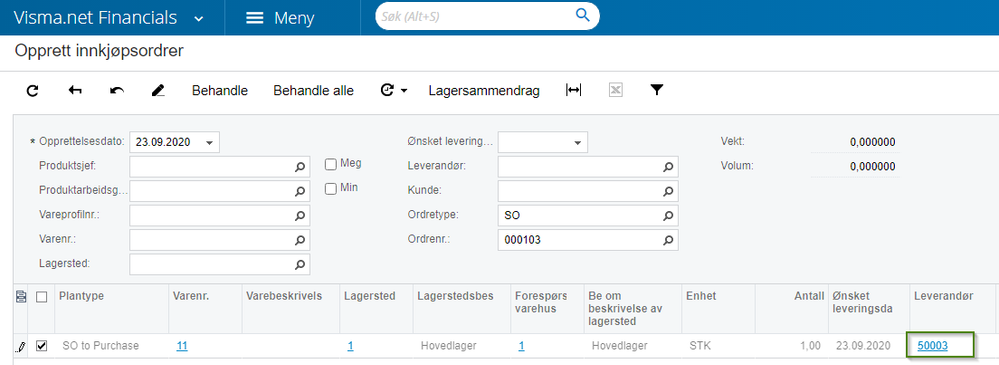The width and height of the screenshot is (999, 365).
Task: Click the row edit pencil indicator
Action: click(21, 347)
